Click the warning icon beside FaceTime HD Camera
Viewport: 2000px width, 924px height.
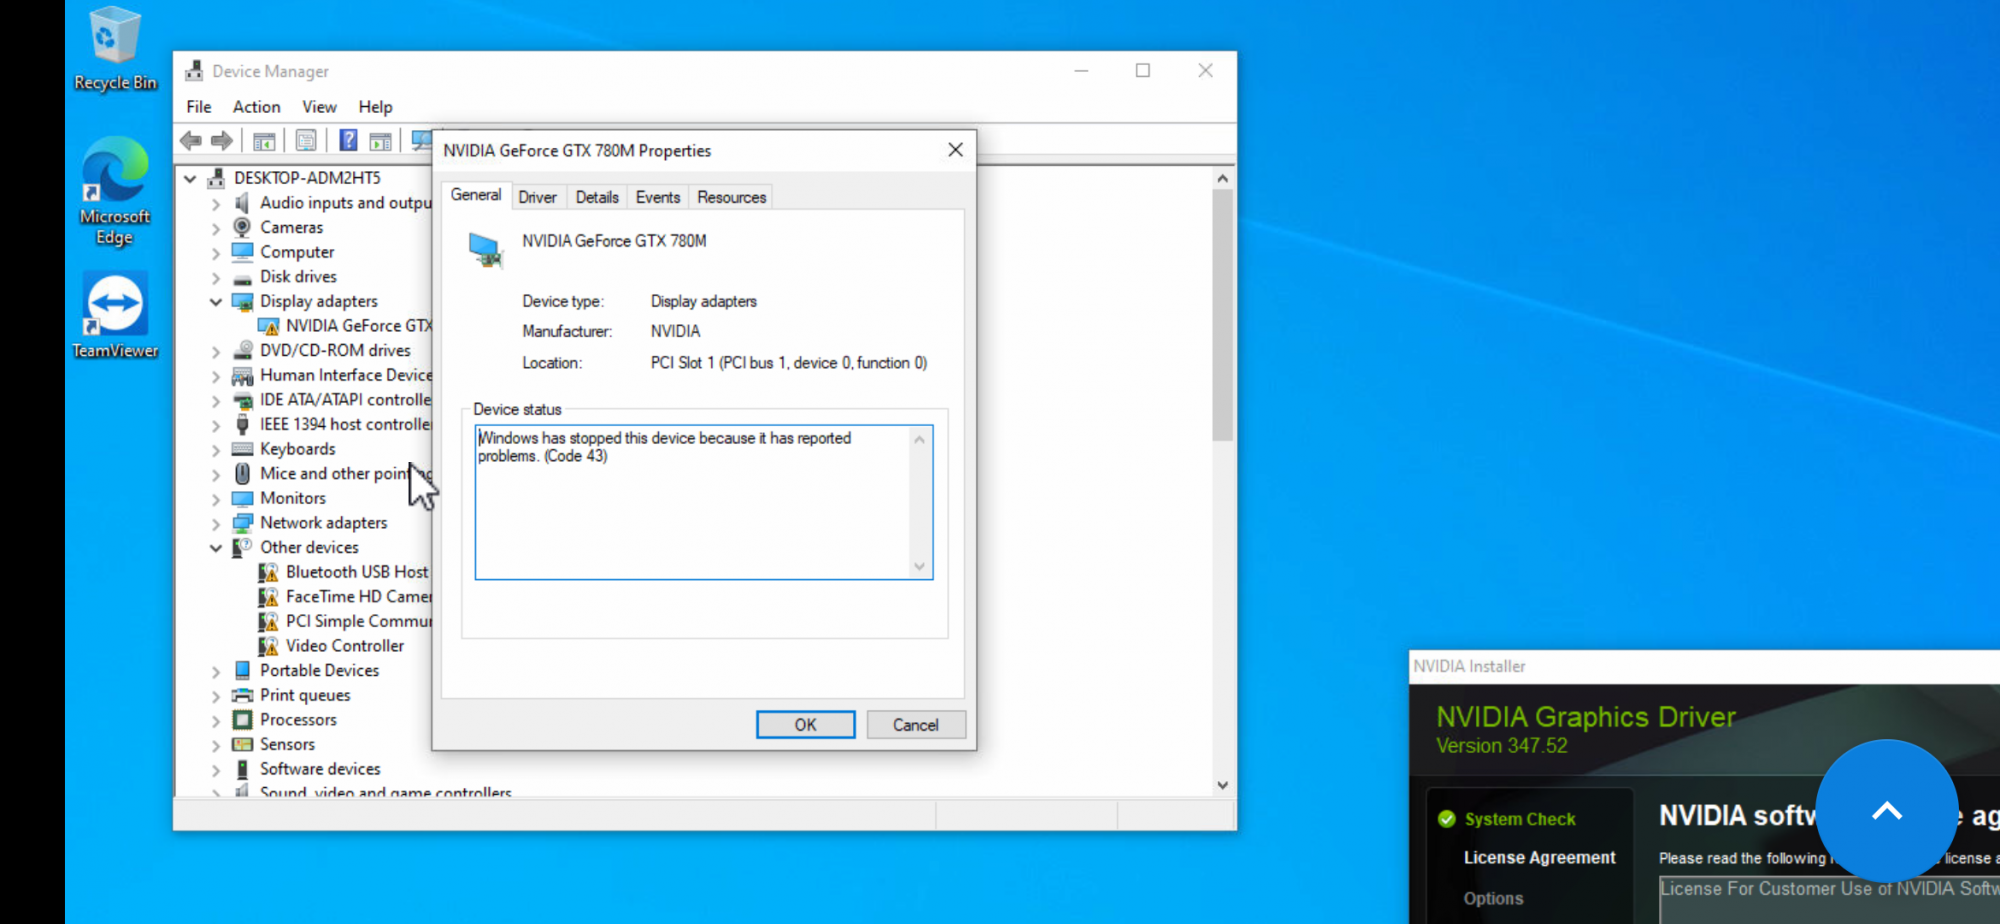pos(268,597)
